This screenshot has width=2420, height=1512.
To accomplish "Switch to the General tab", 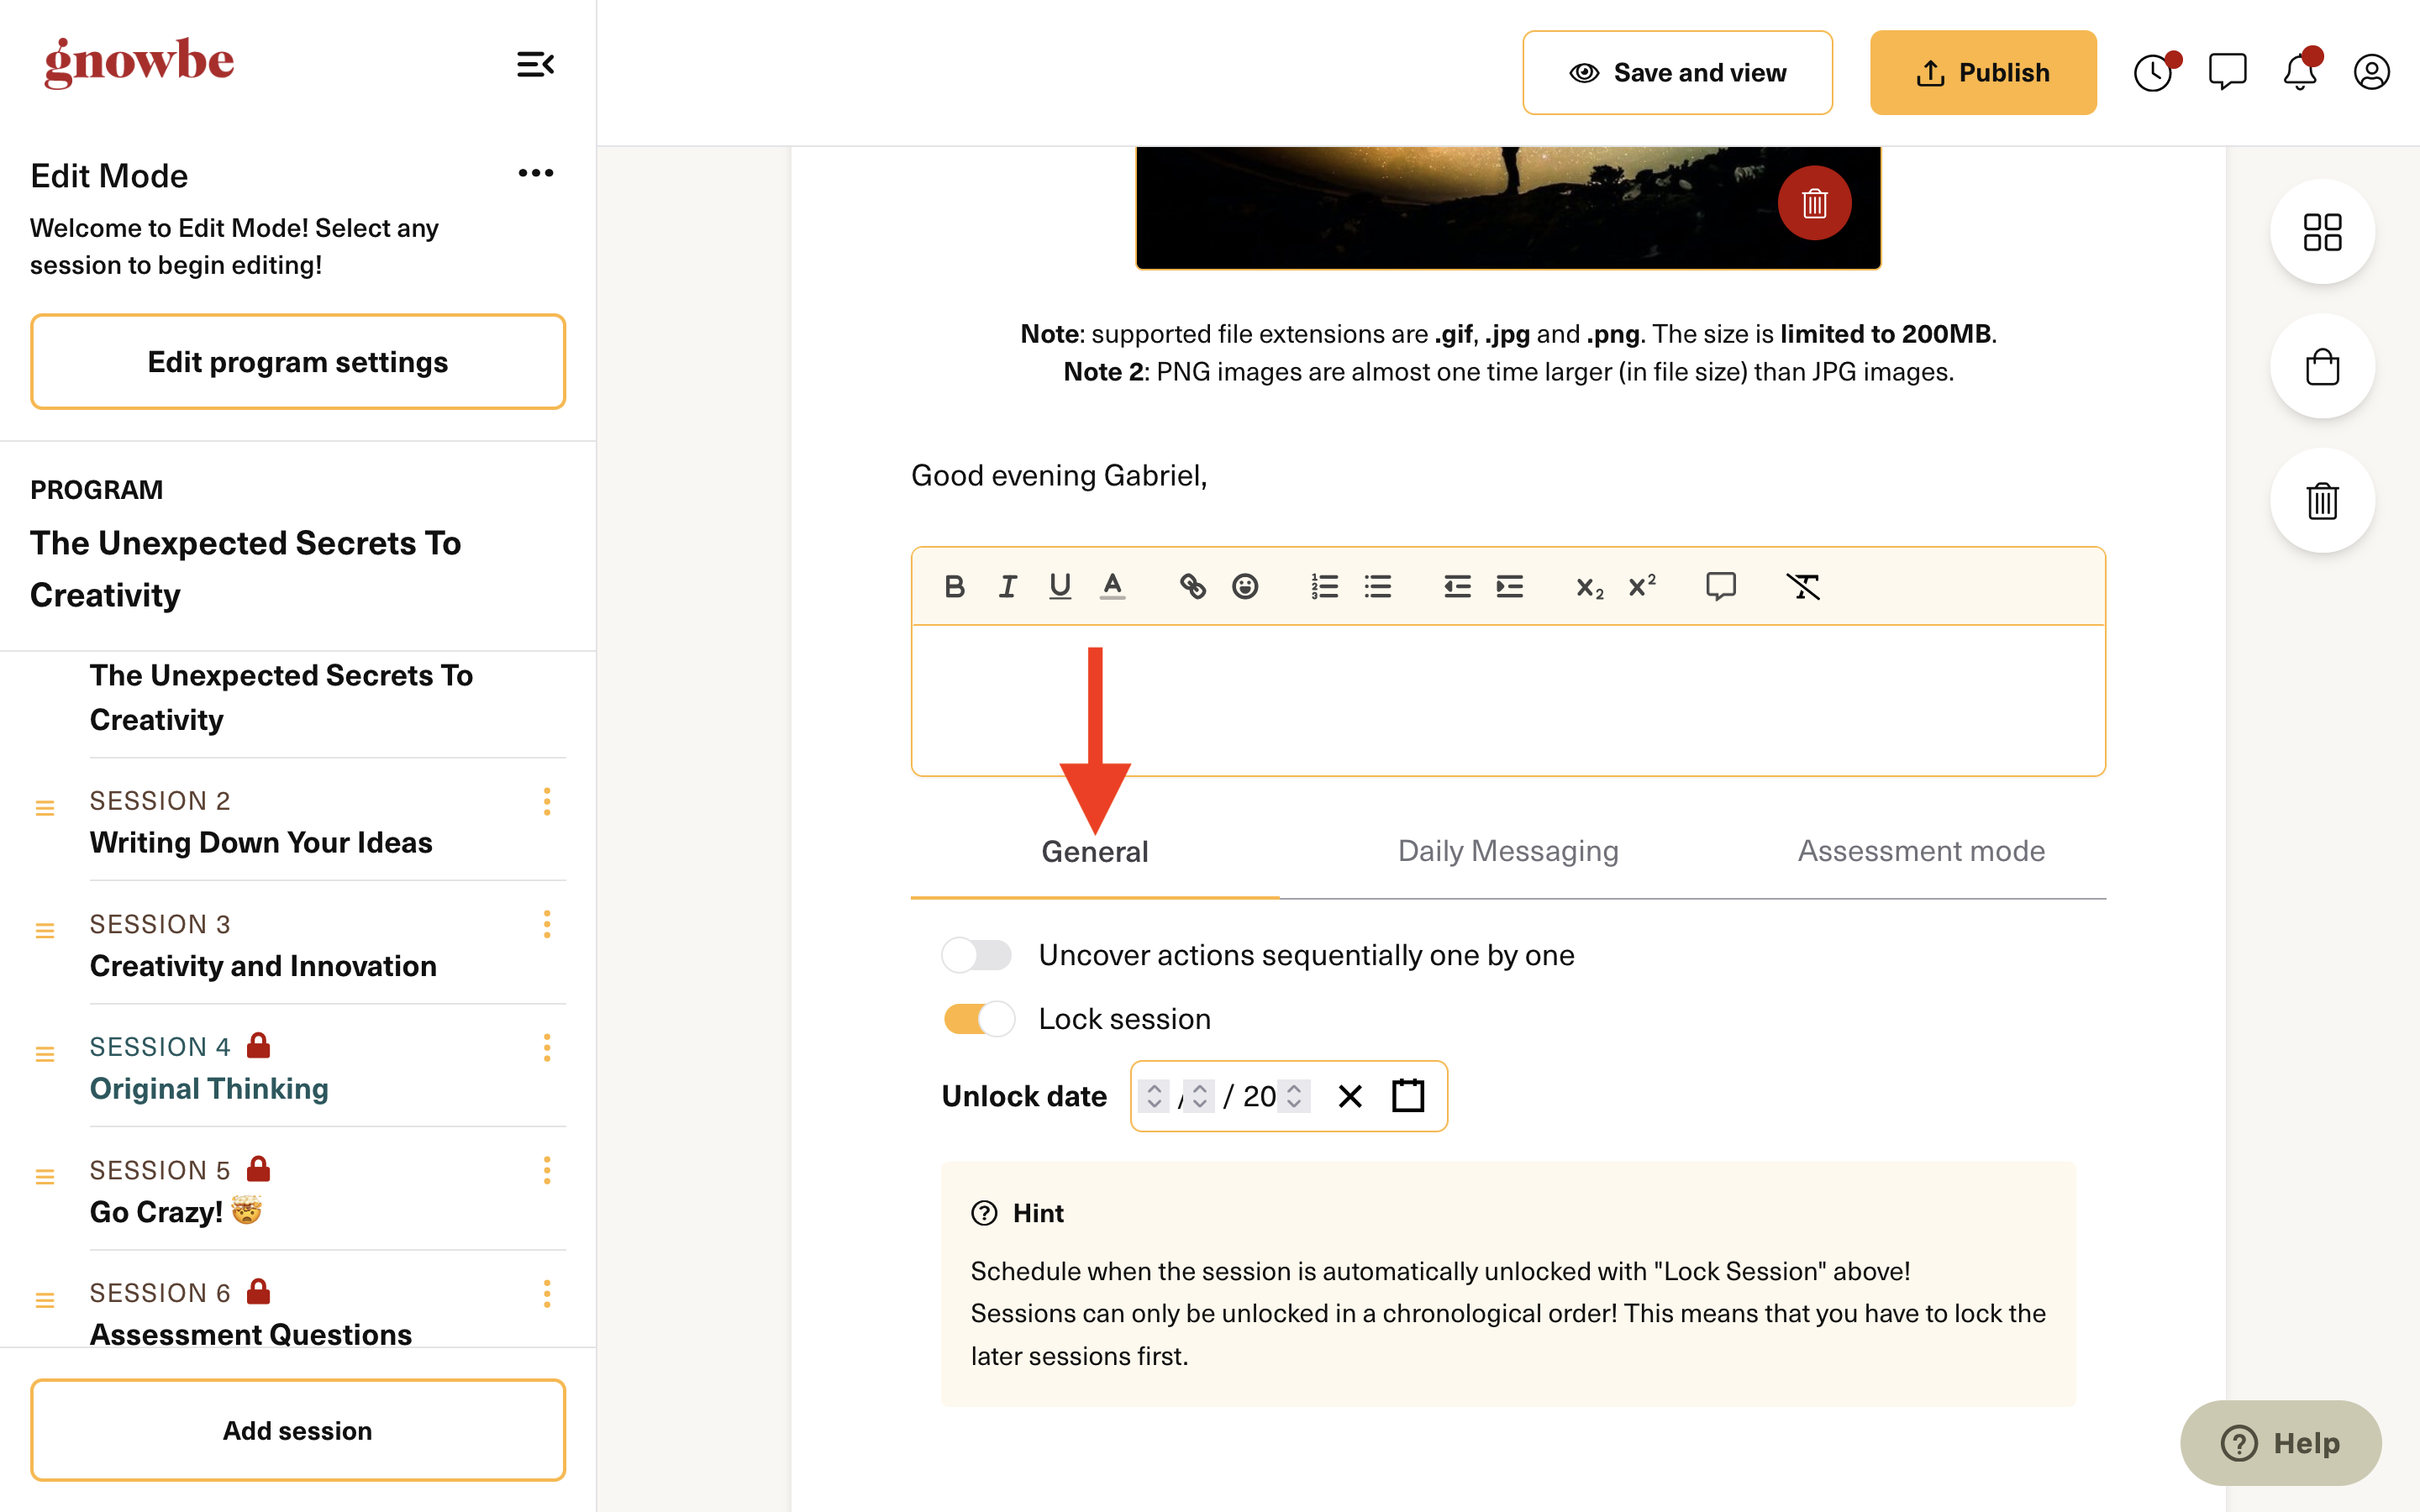I will pos(1094,851).
